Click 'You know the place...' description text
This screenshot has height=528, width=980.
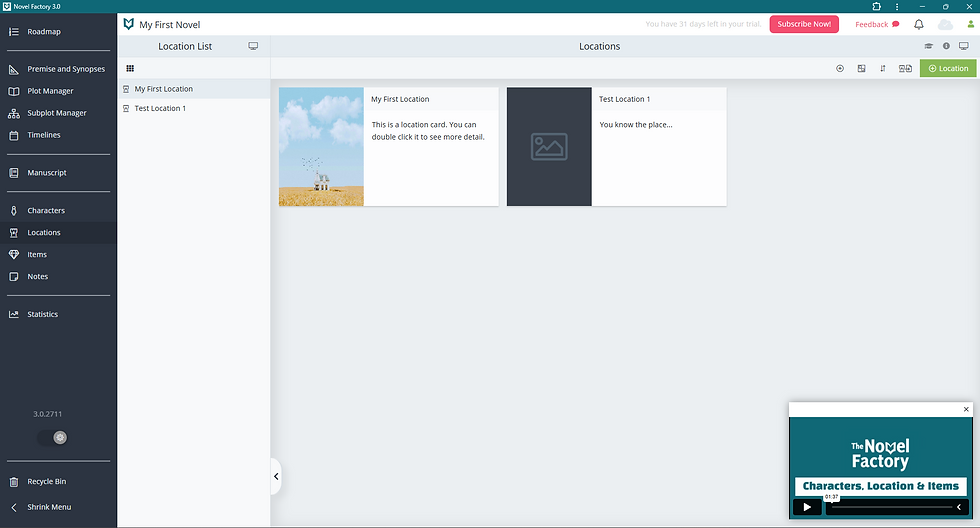(636, 124)
